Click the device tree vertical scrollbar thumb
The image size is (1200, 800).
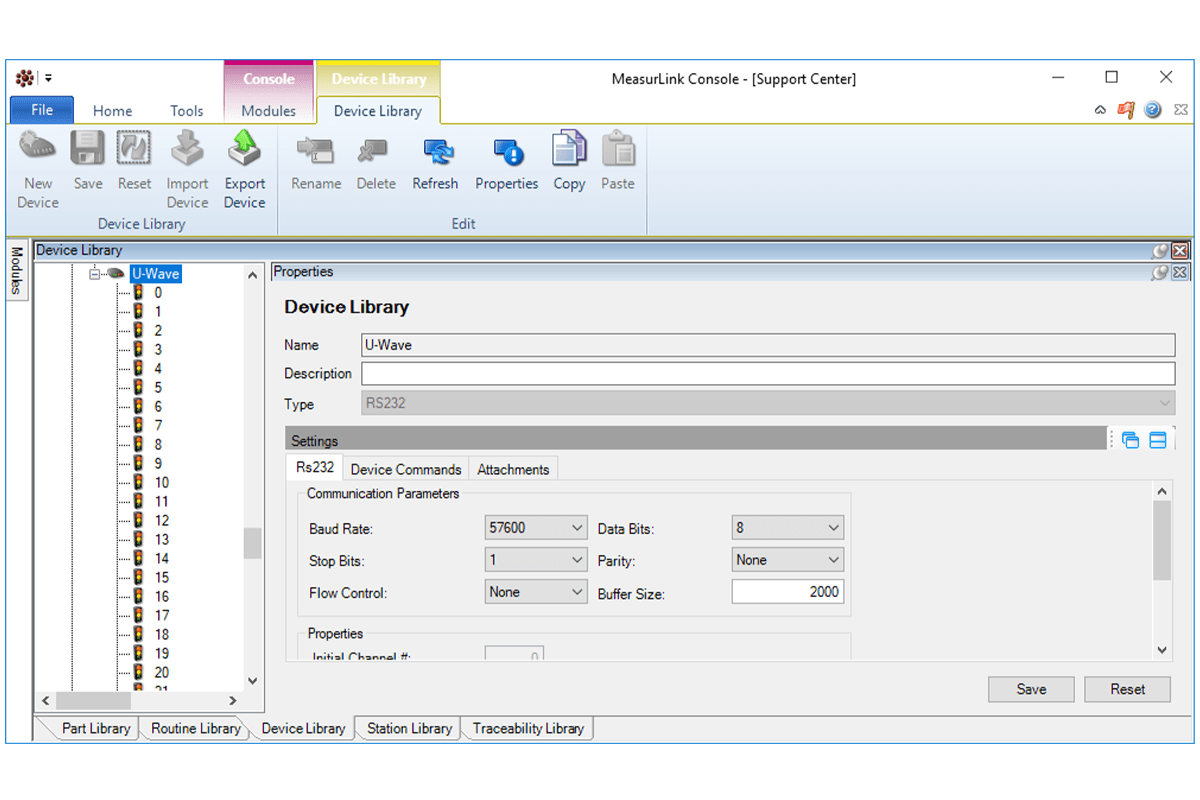tap(252, 543)
